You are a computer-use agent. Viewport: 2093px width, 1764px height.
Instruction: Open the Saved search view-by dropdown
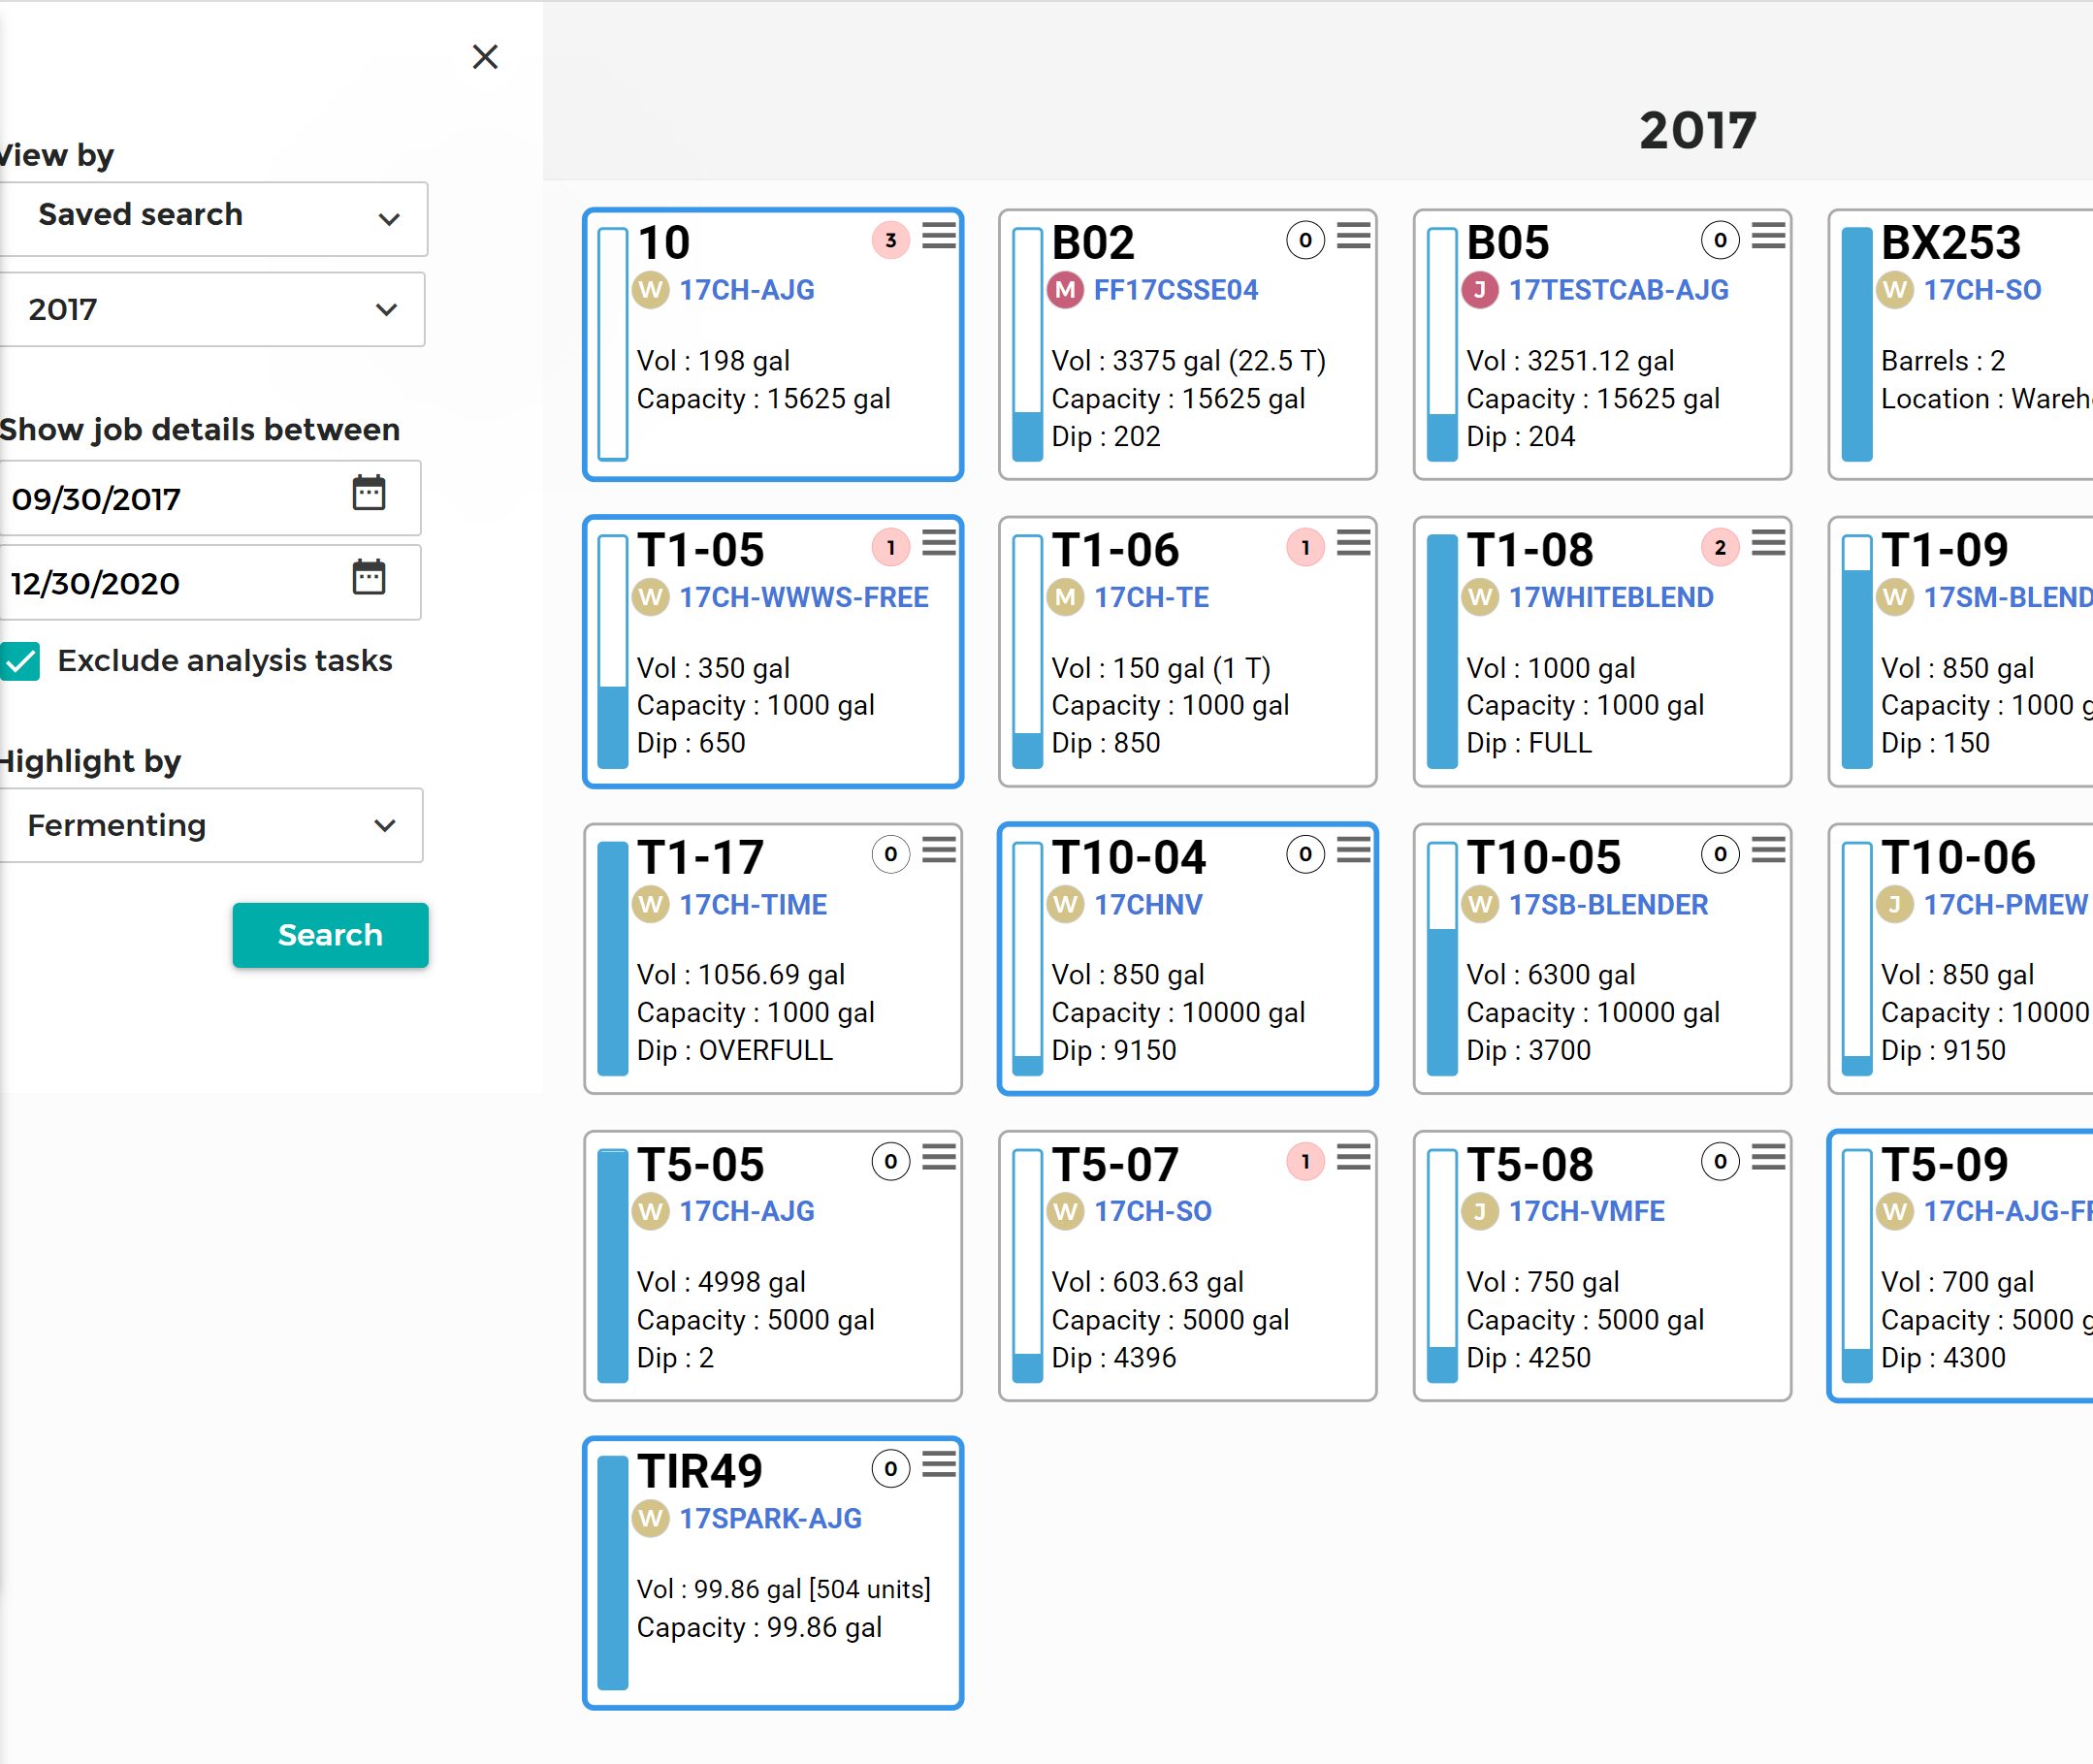click(212, 218)
